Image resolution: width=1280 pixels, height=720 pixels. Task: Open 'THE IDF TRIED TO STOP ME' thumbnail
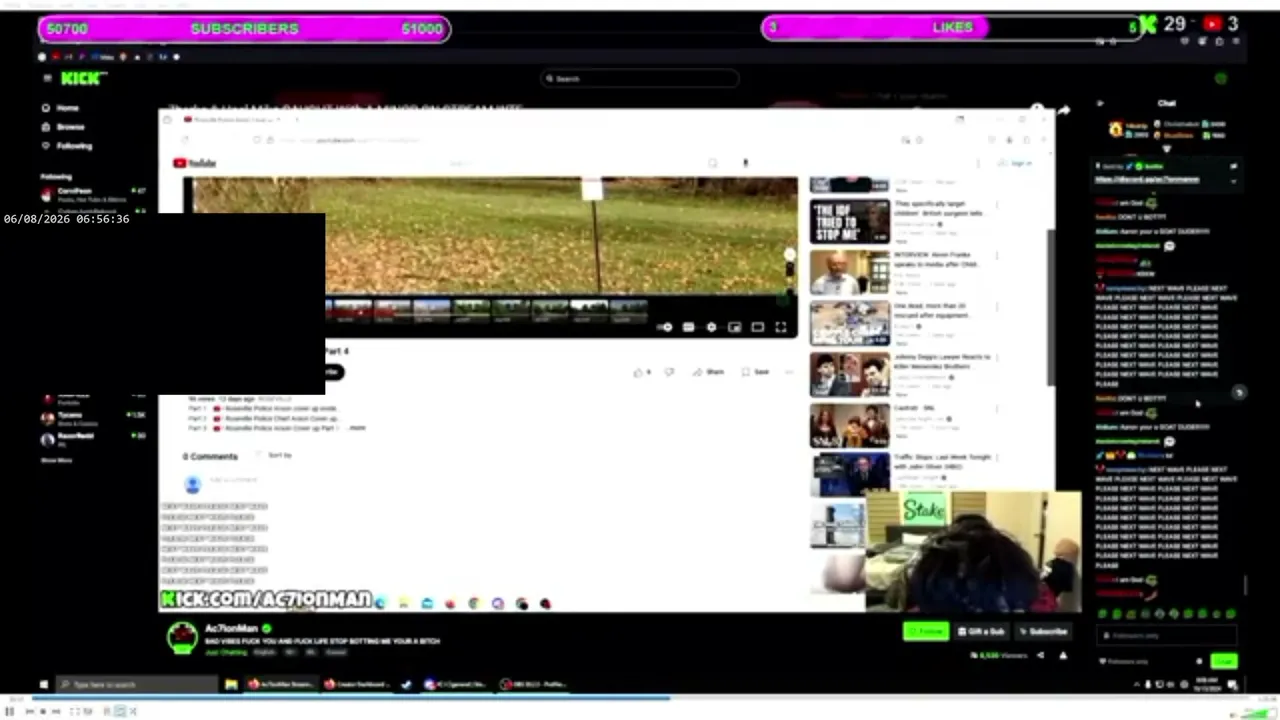pyautogui.click(x=849, y=222)
